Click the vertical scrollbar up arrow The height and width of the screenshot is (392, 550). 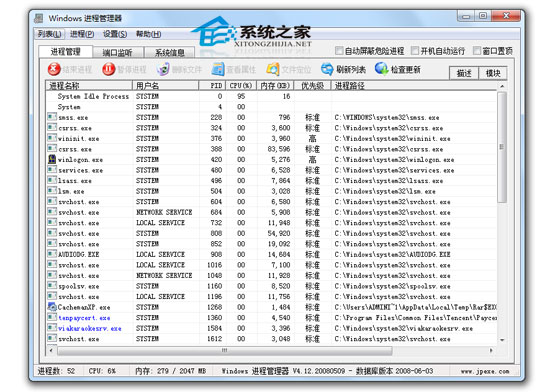coord(502,86)
